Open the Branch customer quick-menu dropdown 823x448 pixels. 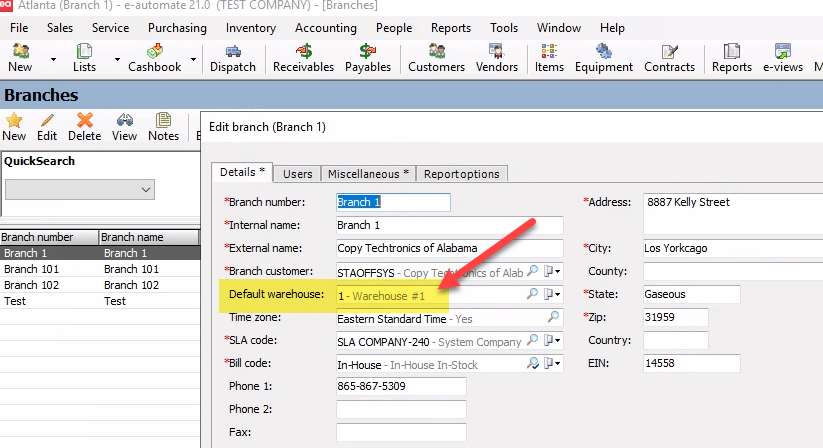coord(552,271)
